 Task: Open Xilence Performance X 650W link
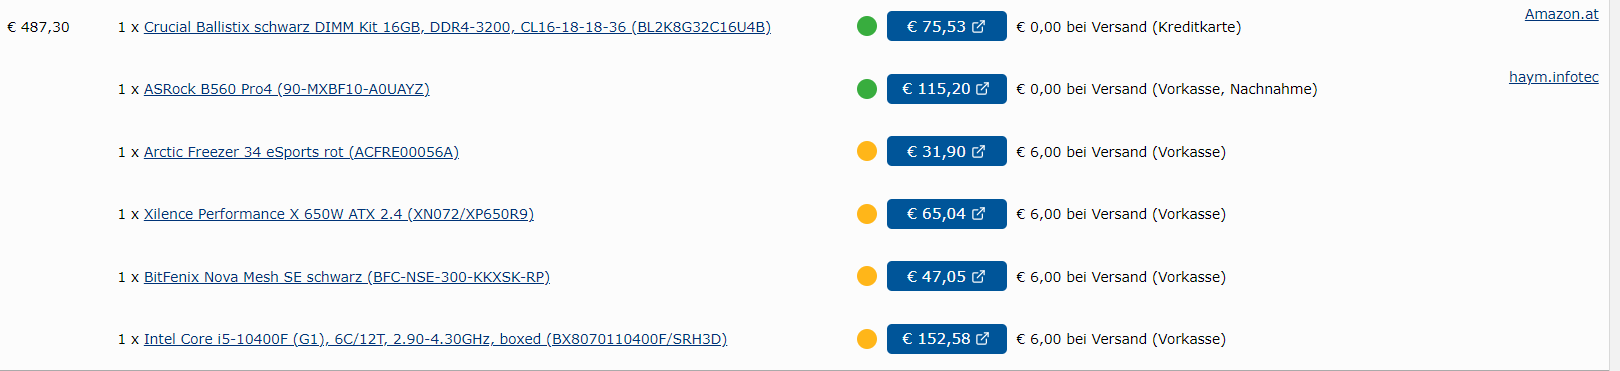click(339, 214)
